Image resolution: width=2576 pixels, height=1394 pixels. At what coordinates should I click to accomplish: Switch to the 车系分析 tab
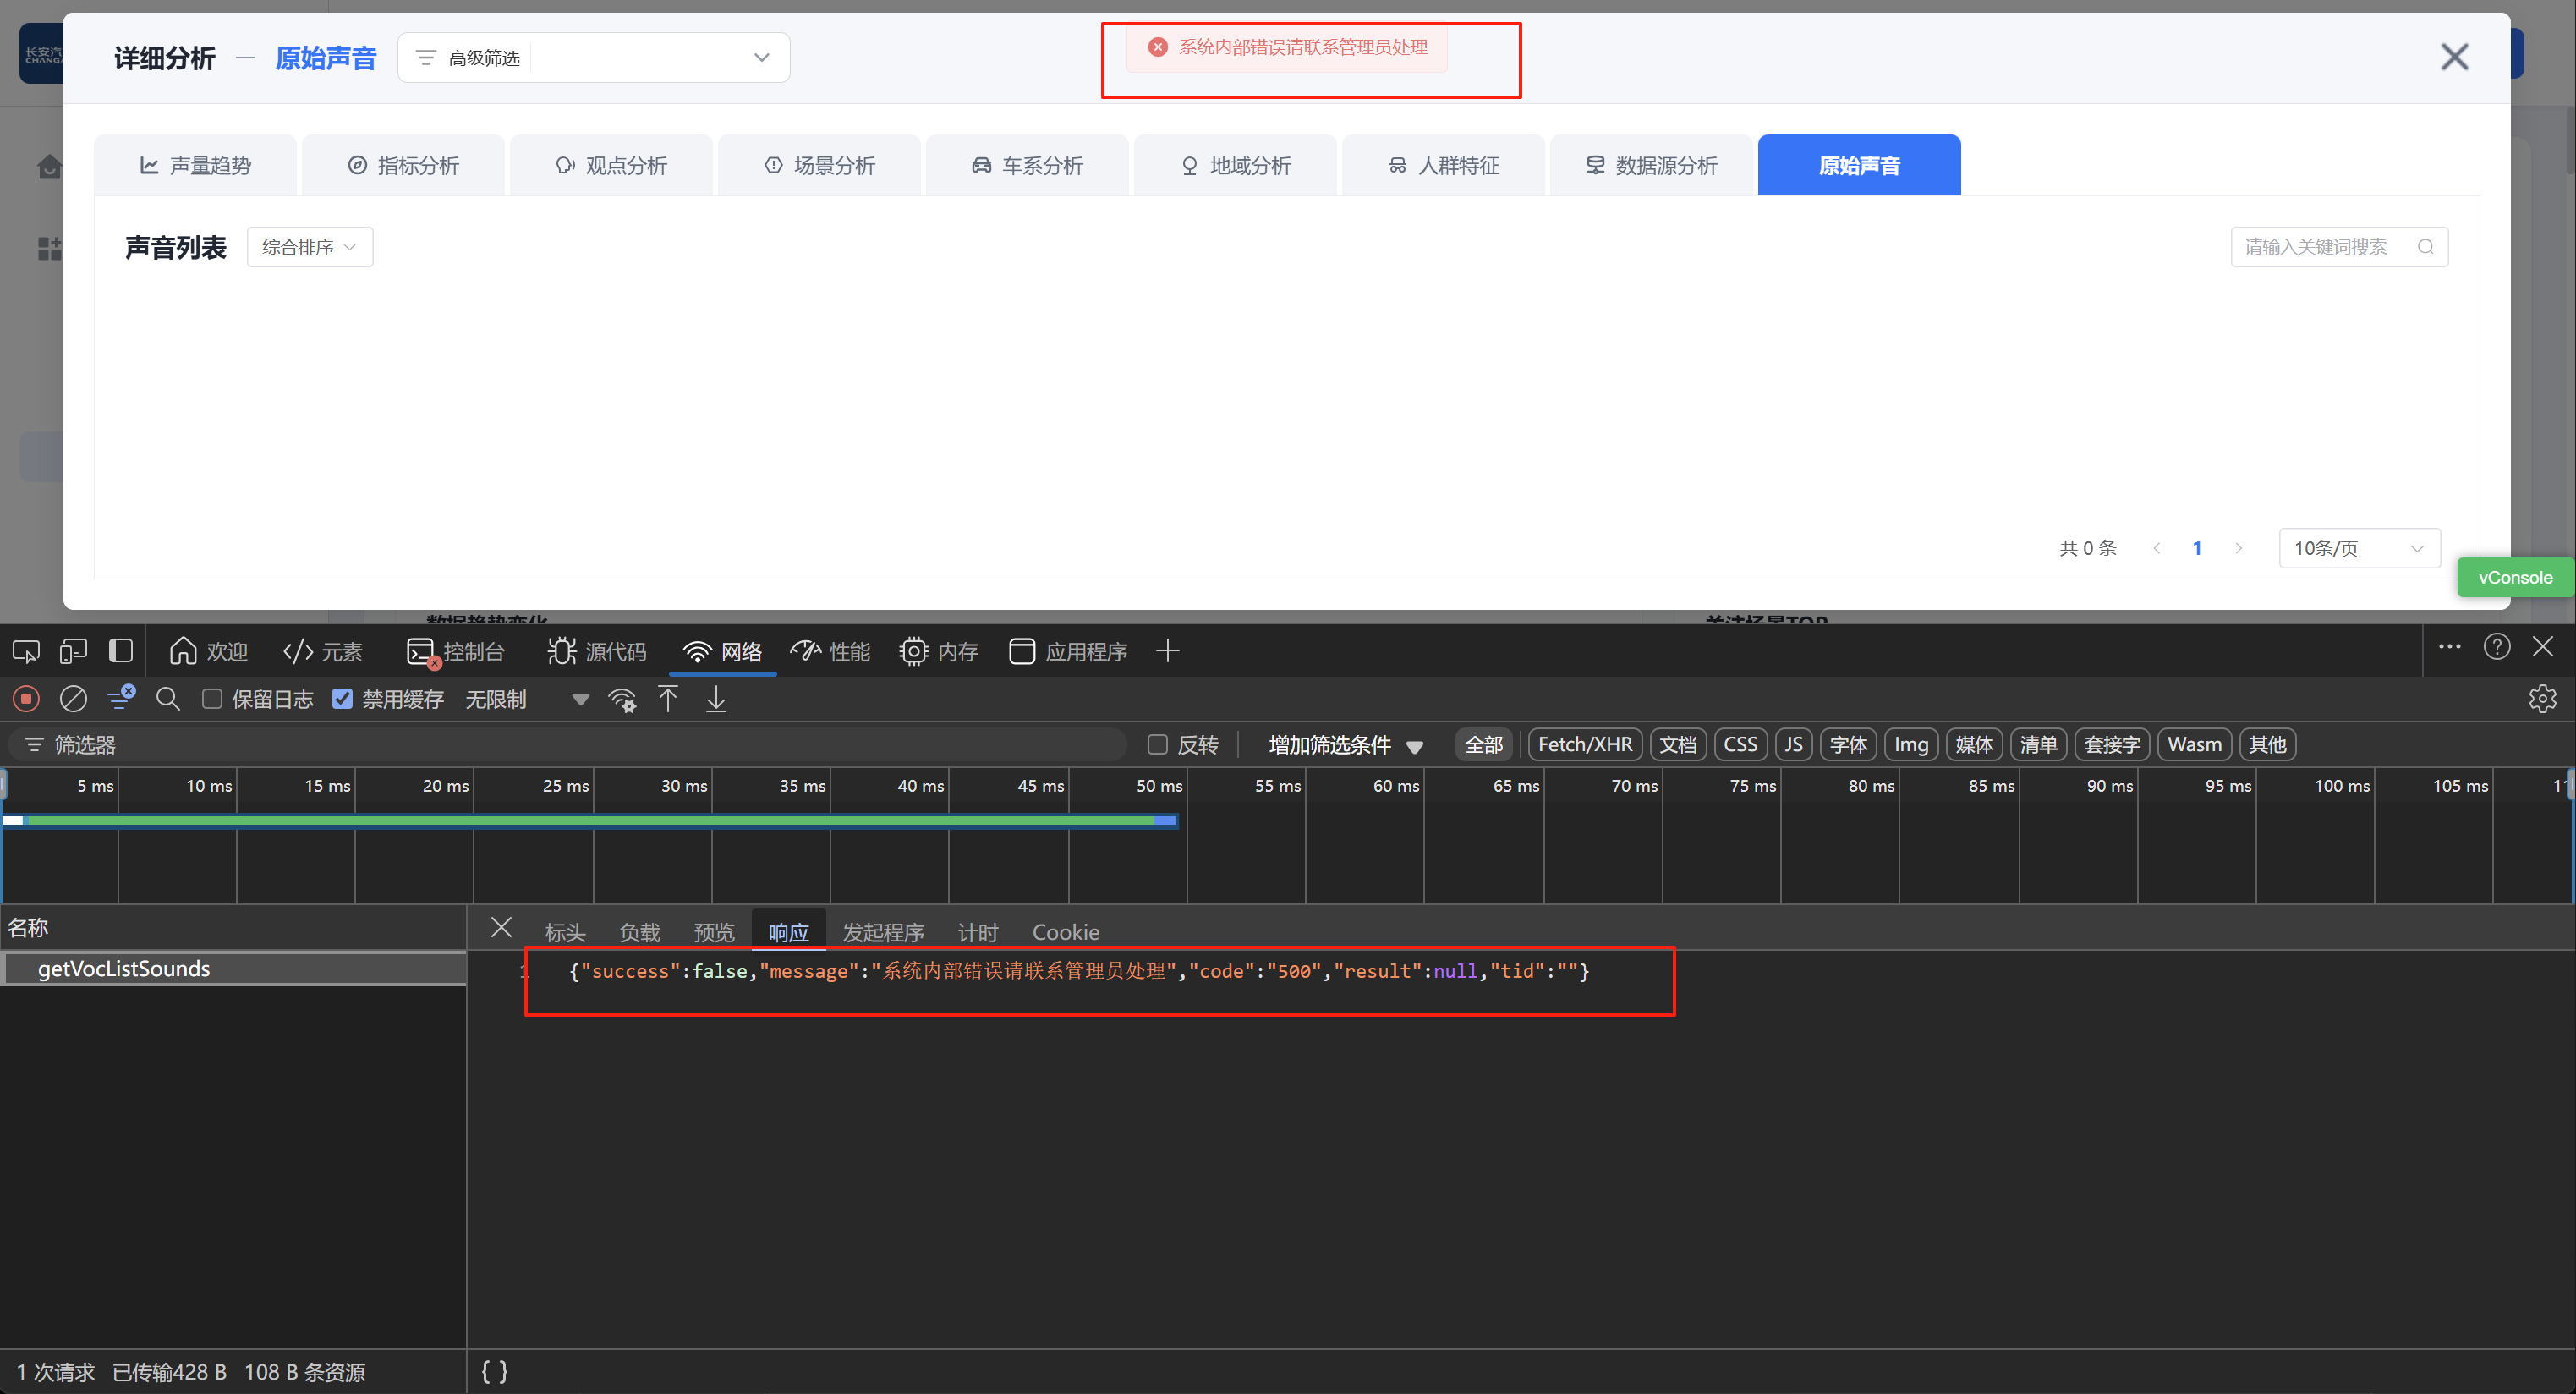(x=1027, y=166)
